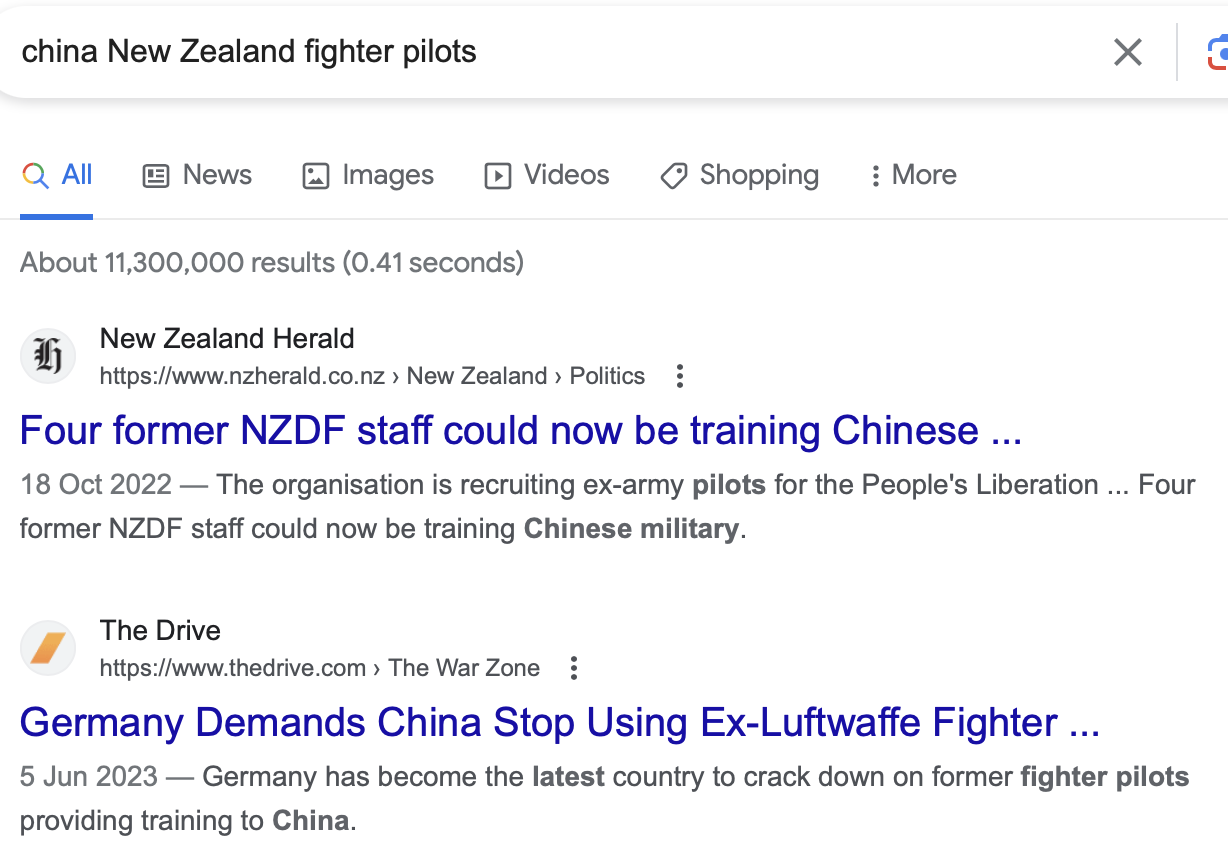The width and height of the screenshot is (1228, 862).
Task: Open three-dot menu for thedrive.com result
Action: coord(574,668)
